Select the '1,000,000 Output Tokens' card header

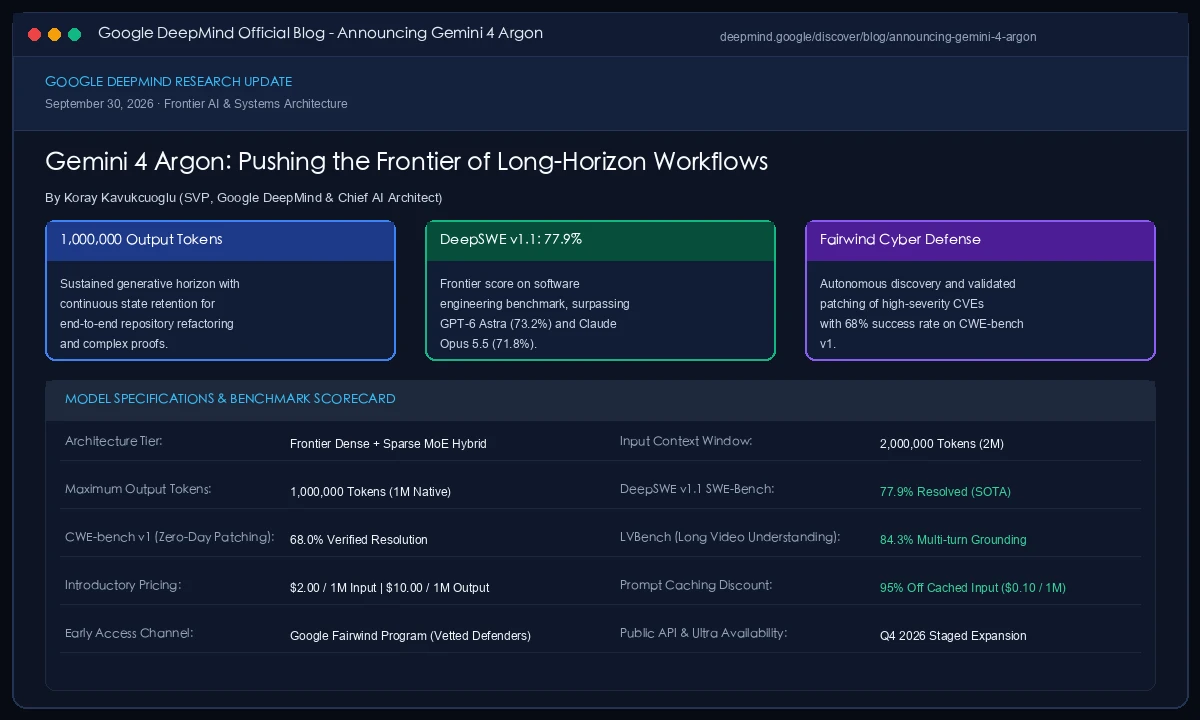(220, 240)
